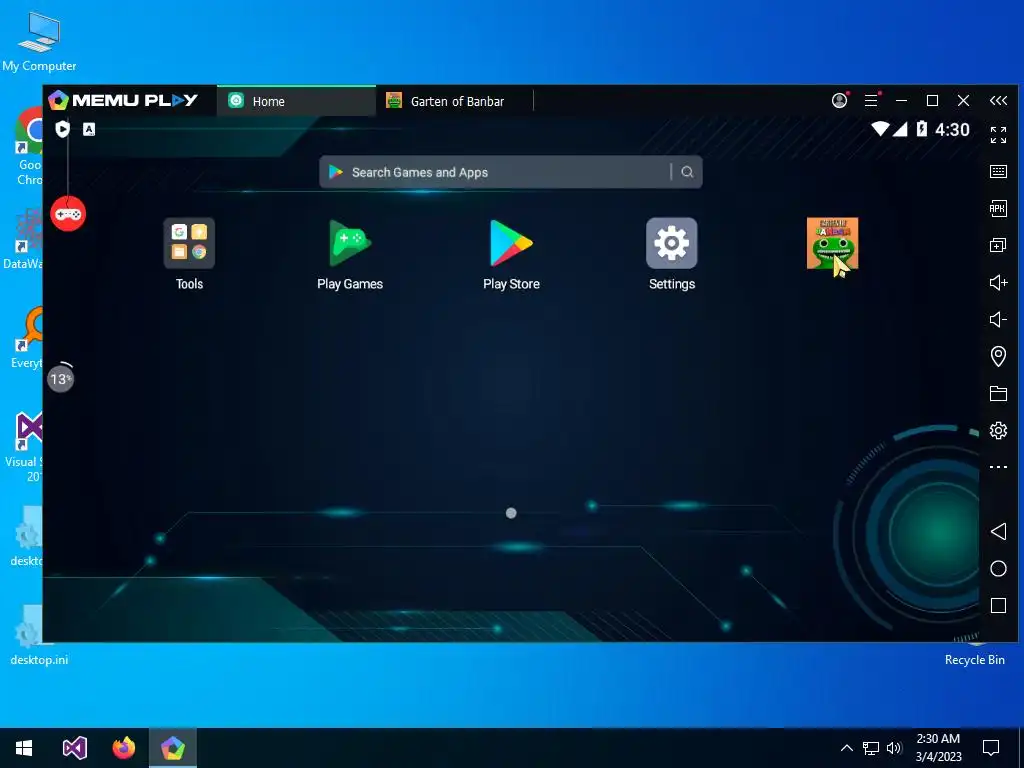Open the Windows Start menu
1024x768 pixels.
click(24, 748)
